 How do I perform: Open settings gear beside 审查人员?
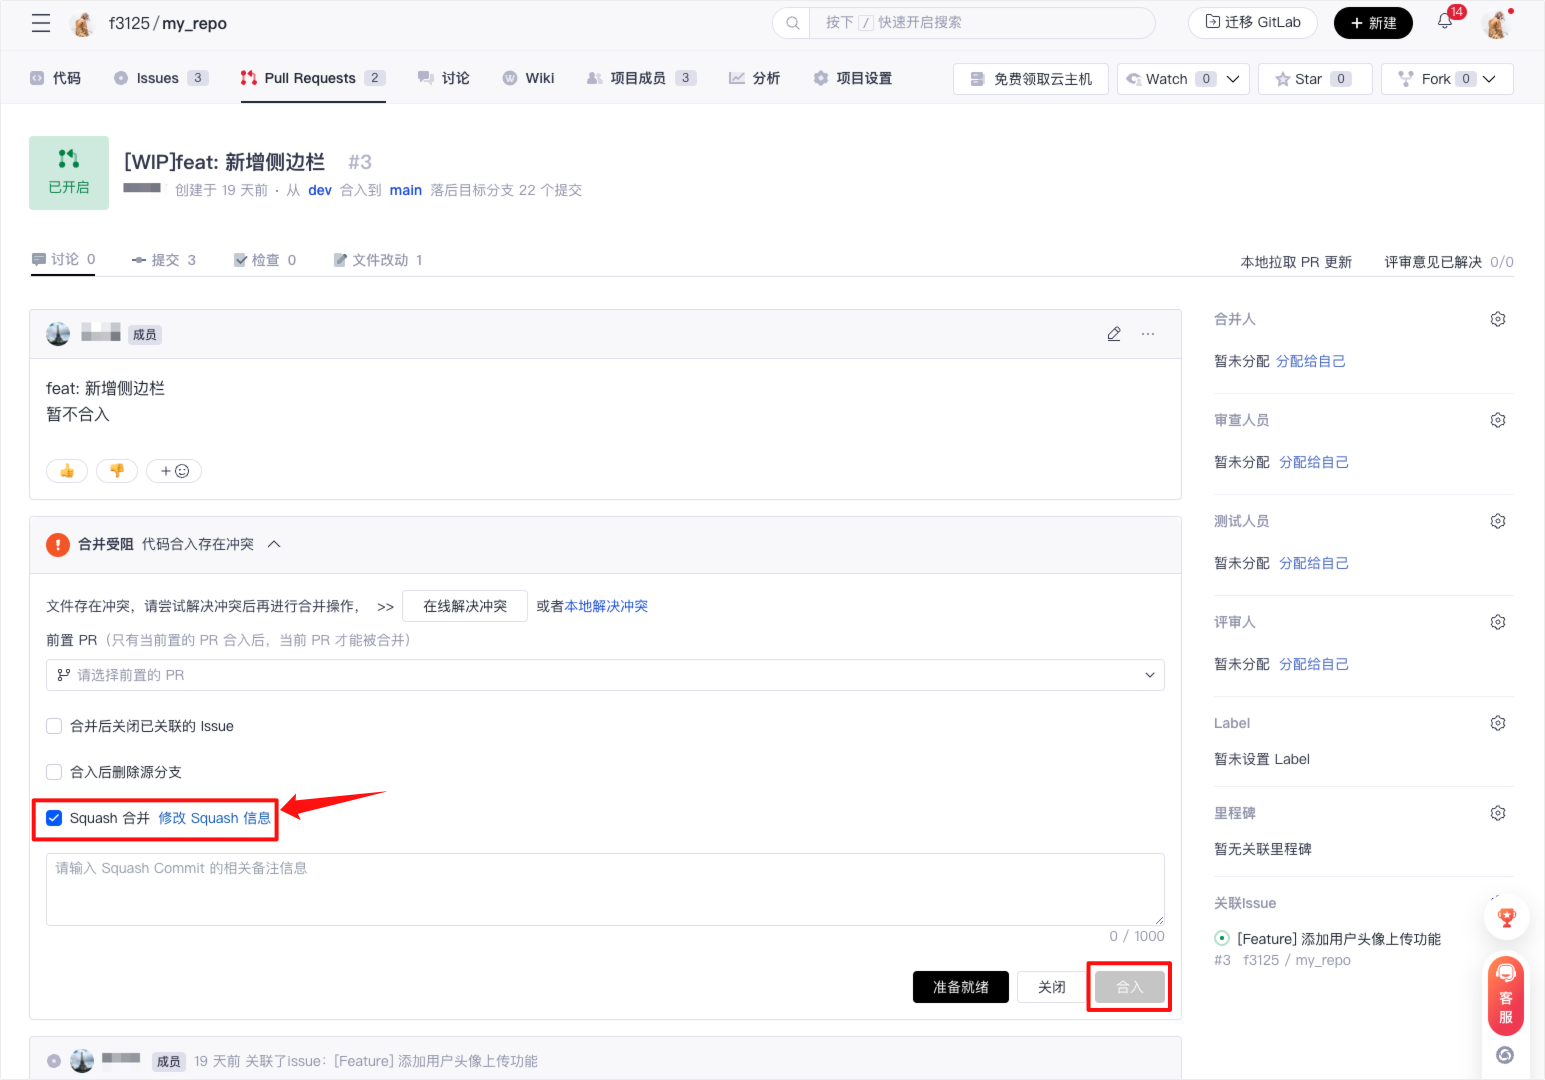point(1497,419)
